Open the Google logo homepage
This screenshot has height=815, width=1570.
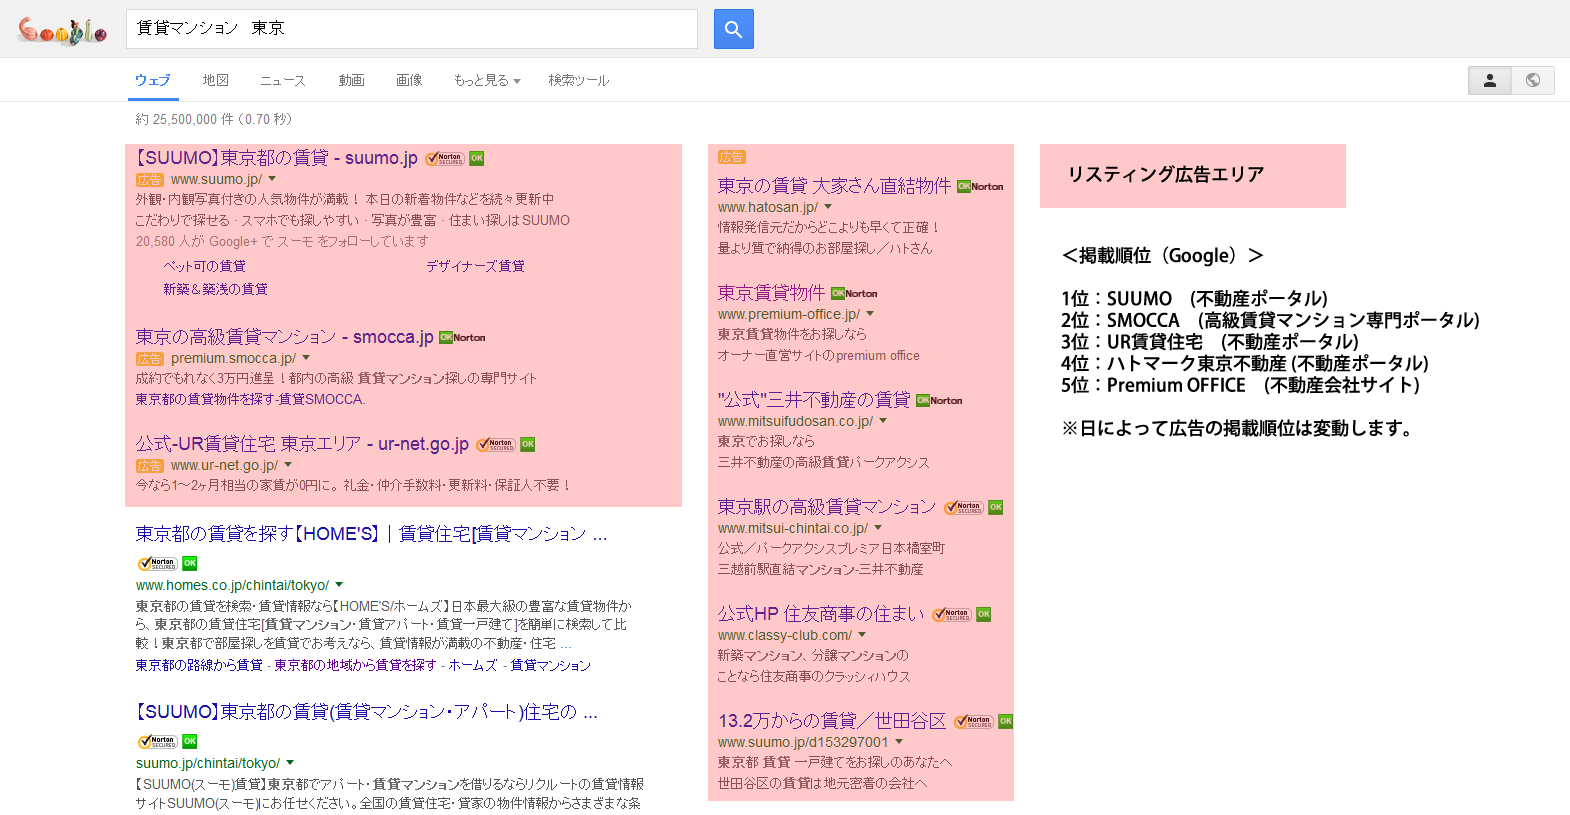pyautogui.click(x=62, y=31)
